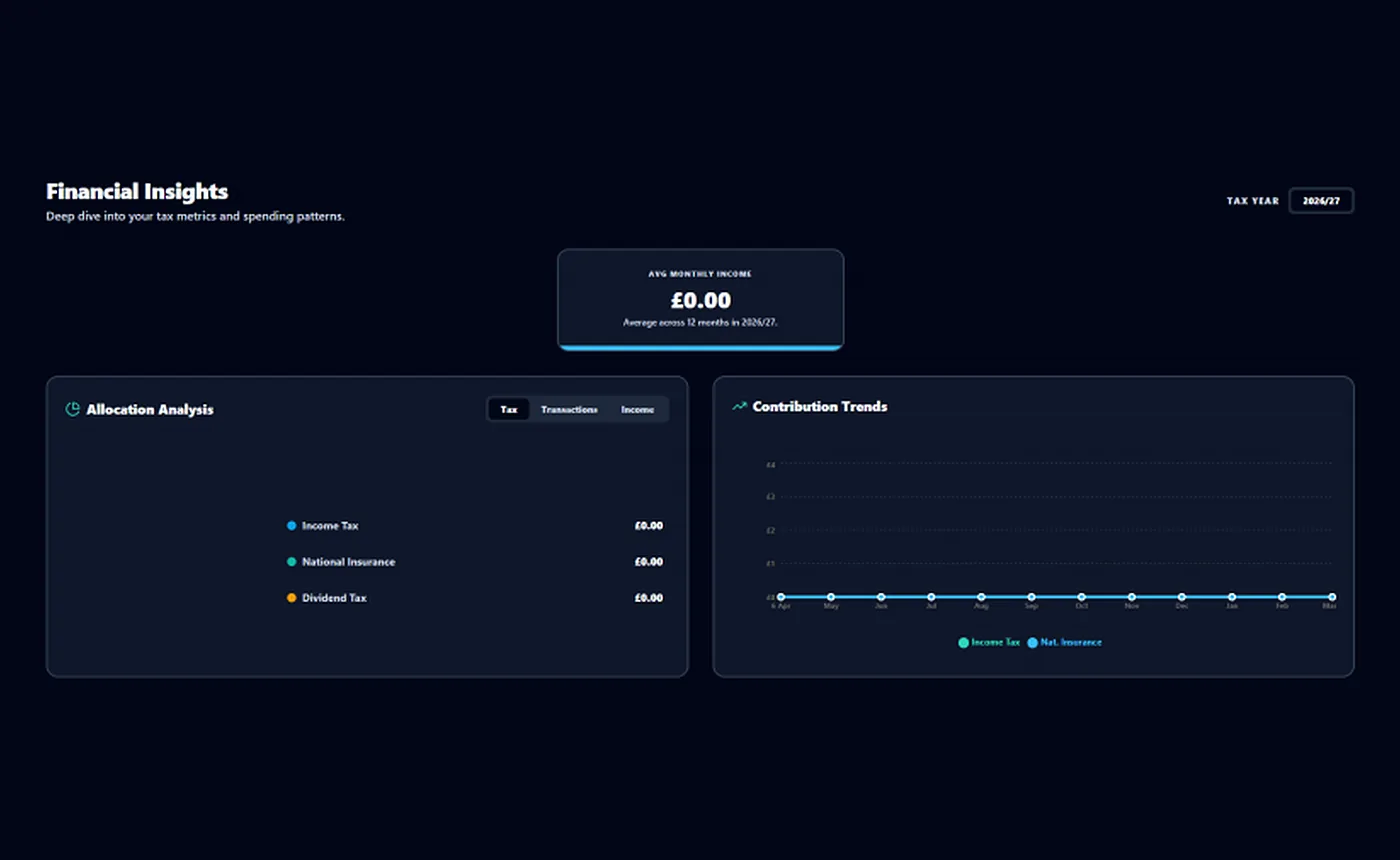Click the £2 label on the chart axis
Screen dimensions: 1400x860
770,530
